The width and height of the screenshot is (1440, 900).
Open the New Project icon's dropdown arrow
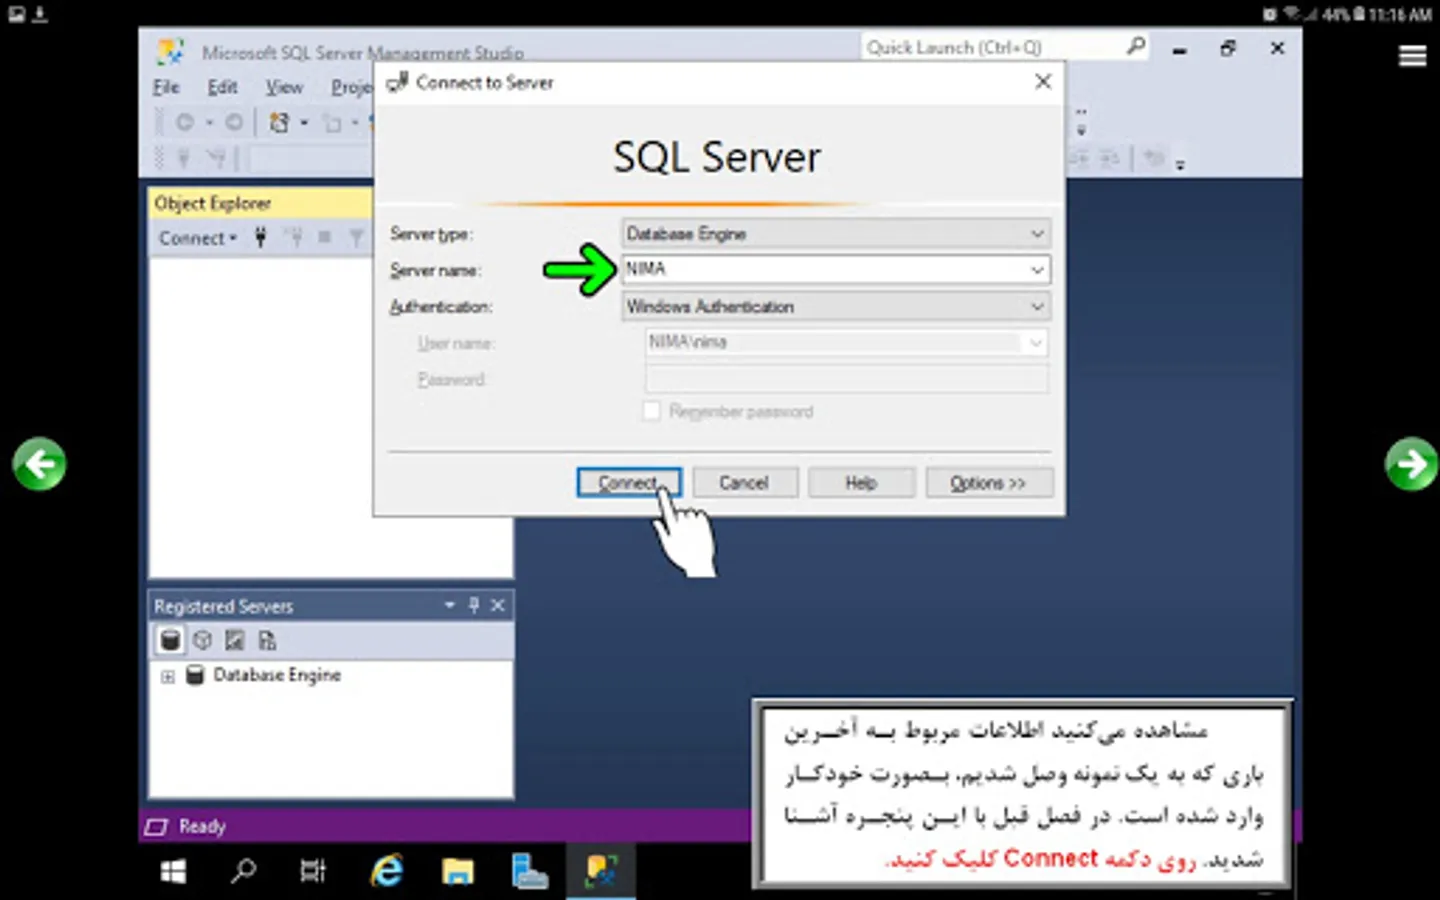(x=304, y=123)
